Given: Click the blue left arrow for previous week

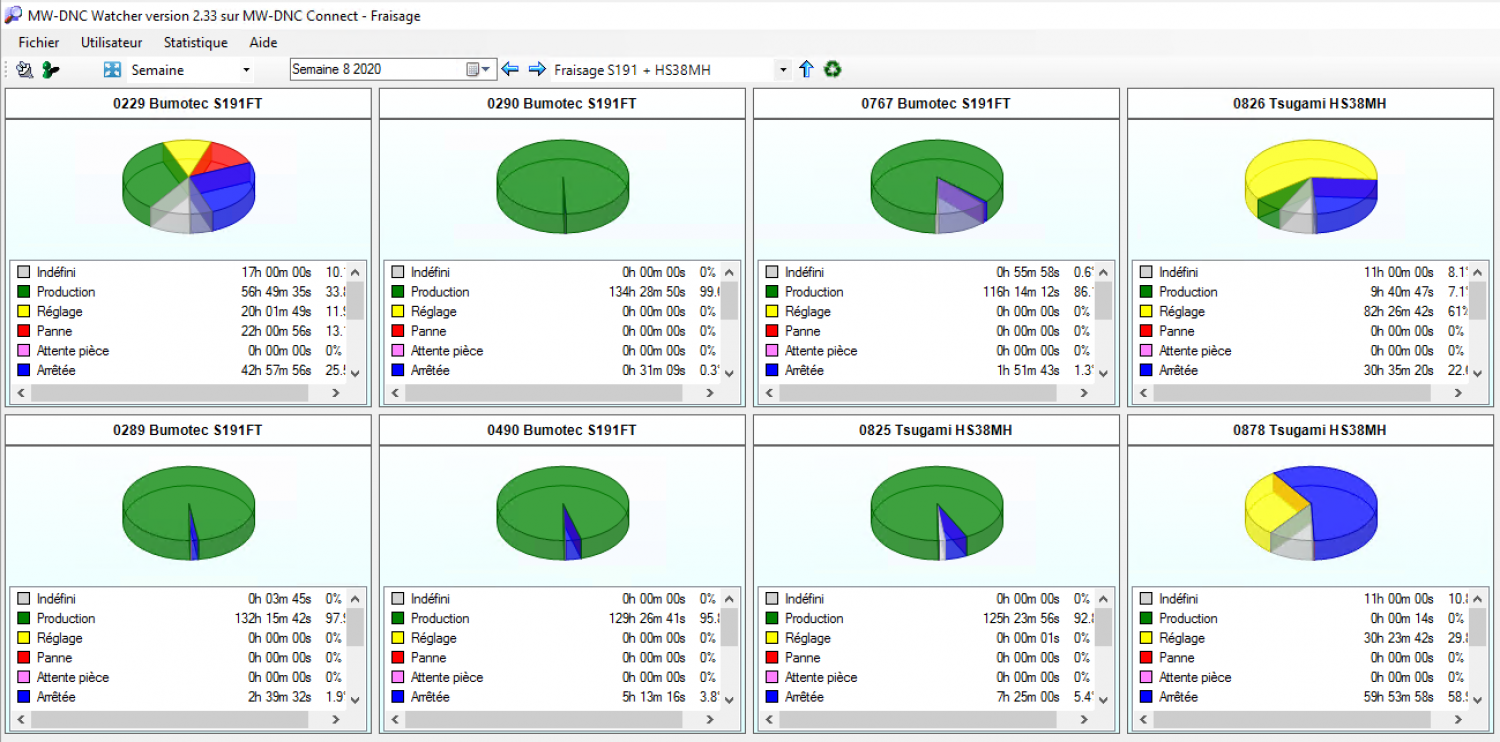Looking at the screenshot, I should coord(510,69).
